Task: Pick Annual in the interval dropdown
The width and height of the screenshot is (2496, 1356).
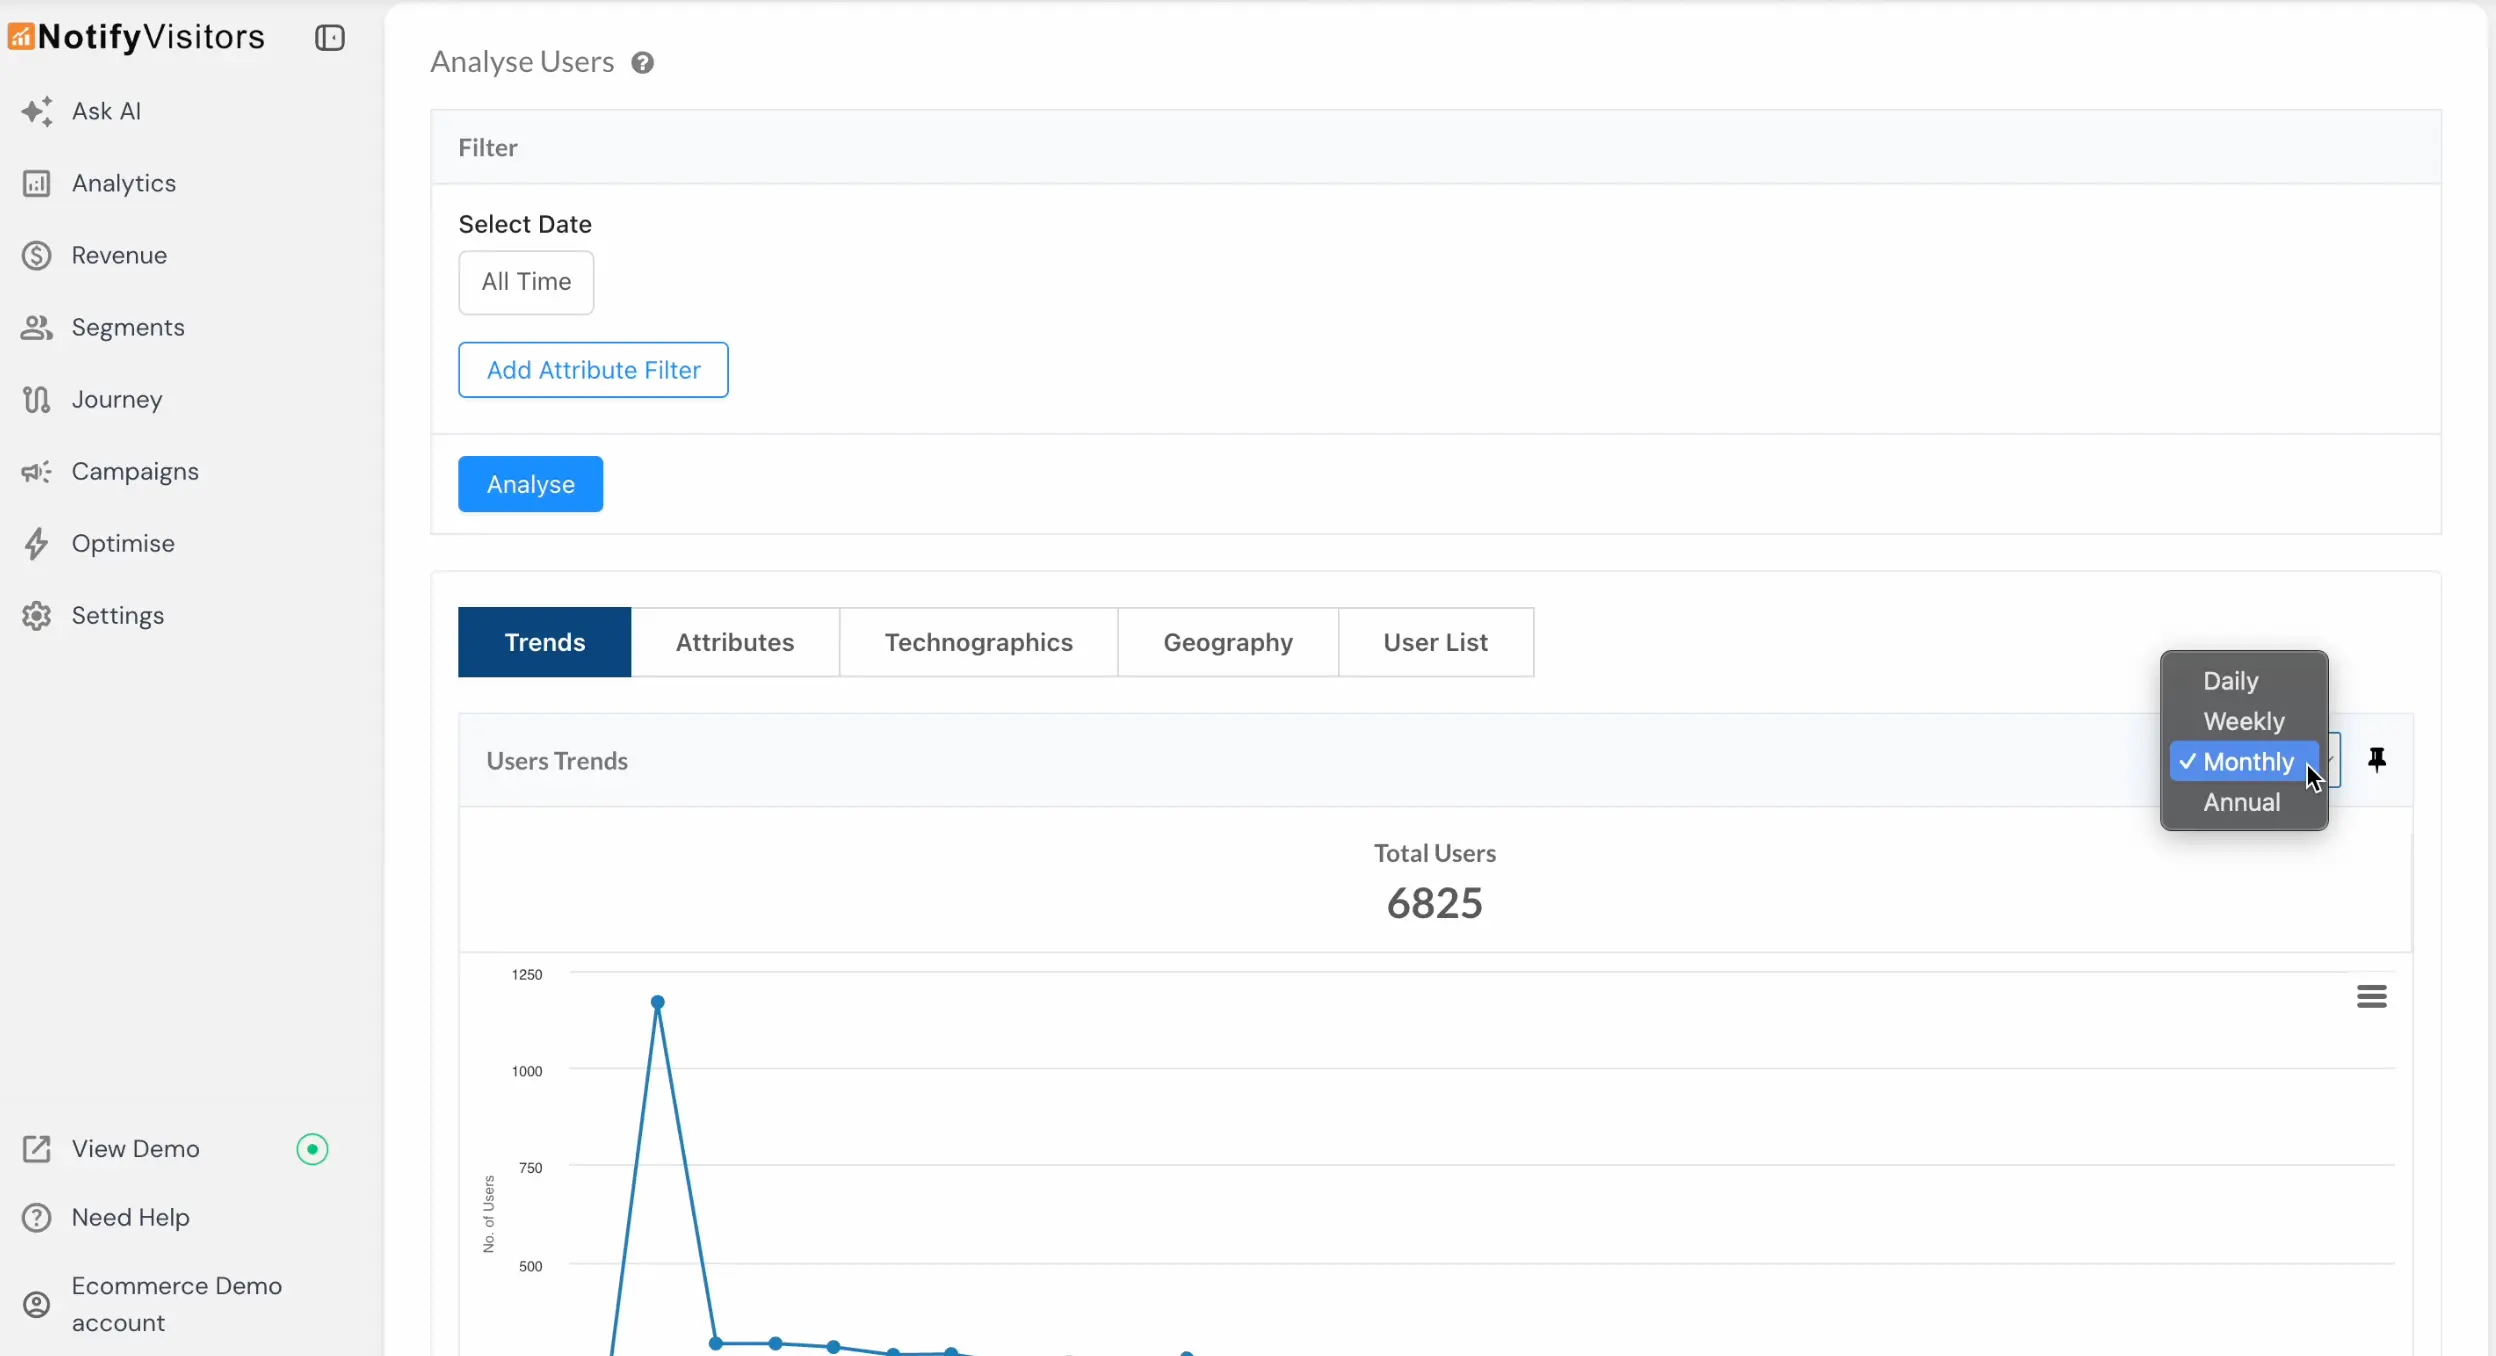Action: [2241, 802]
